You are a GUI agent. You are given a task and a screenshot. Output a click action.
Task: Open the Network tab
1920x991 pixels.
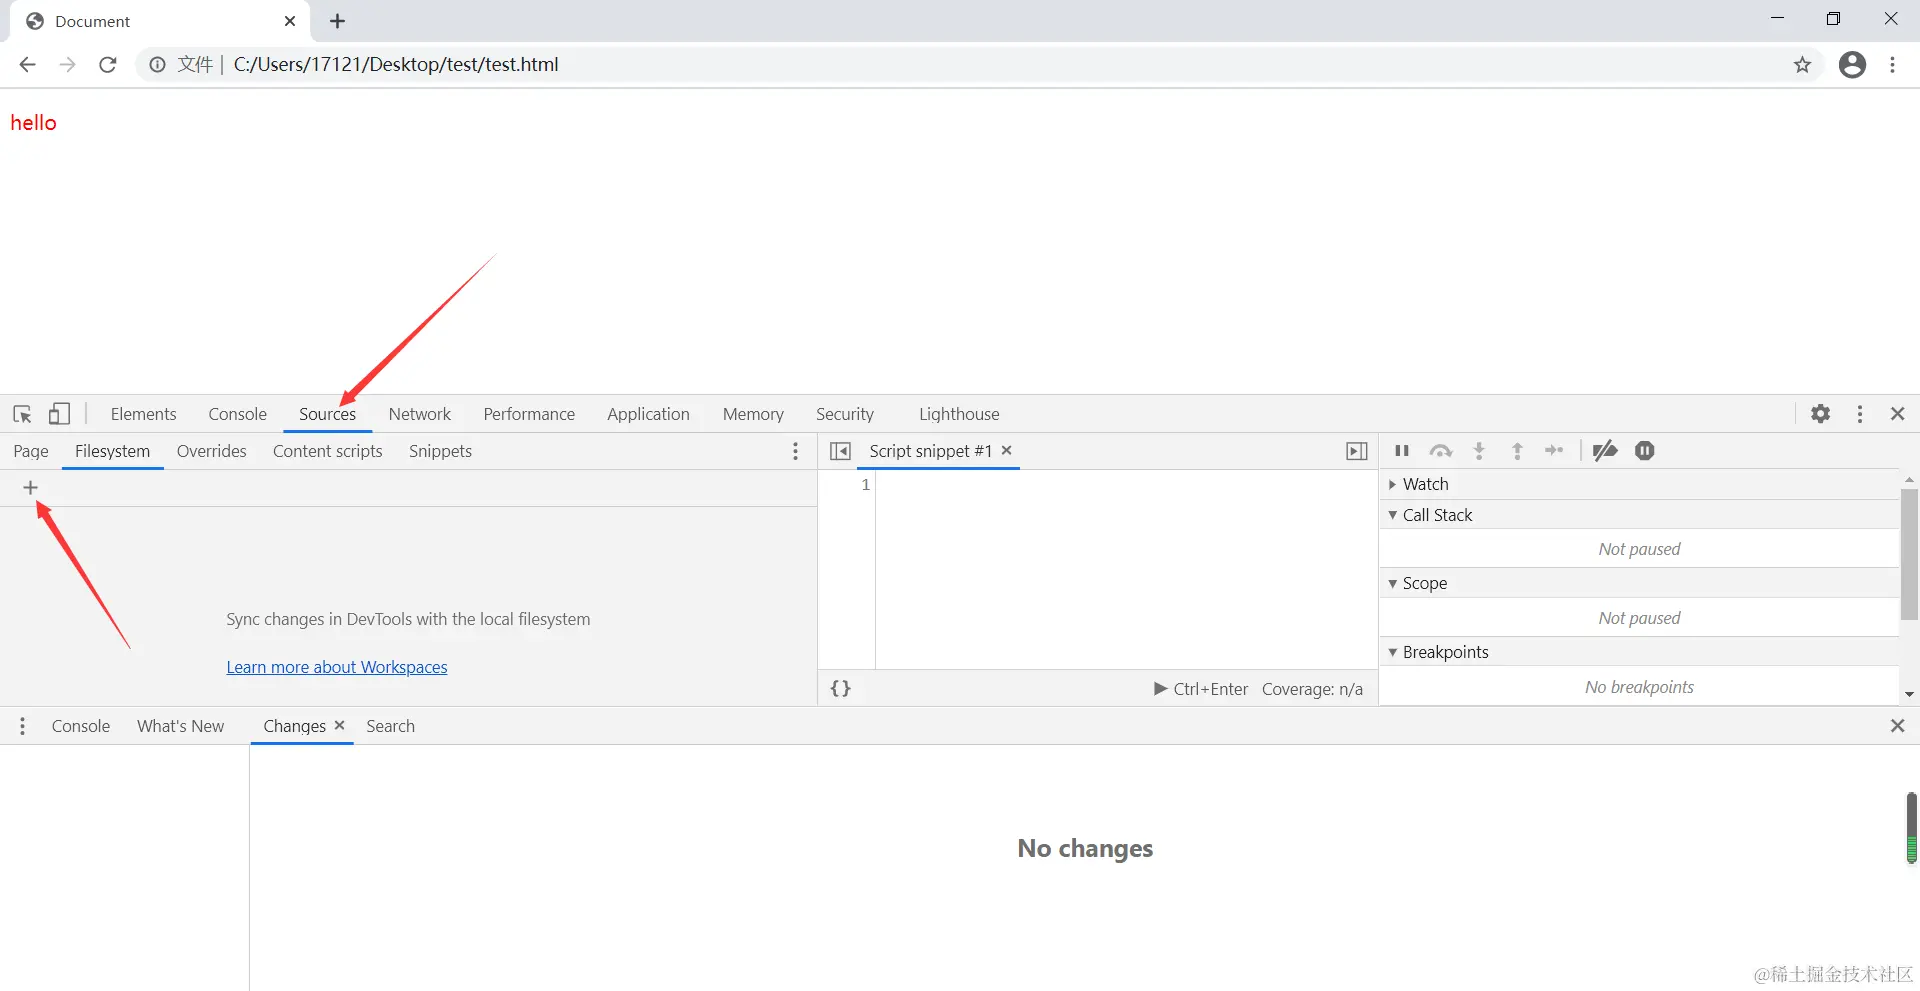[x=420, y=414]
